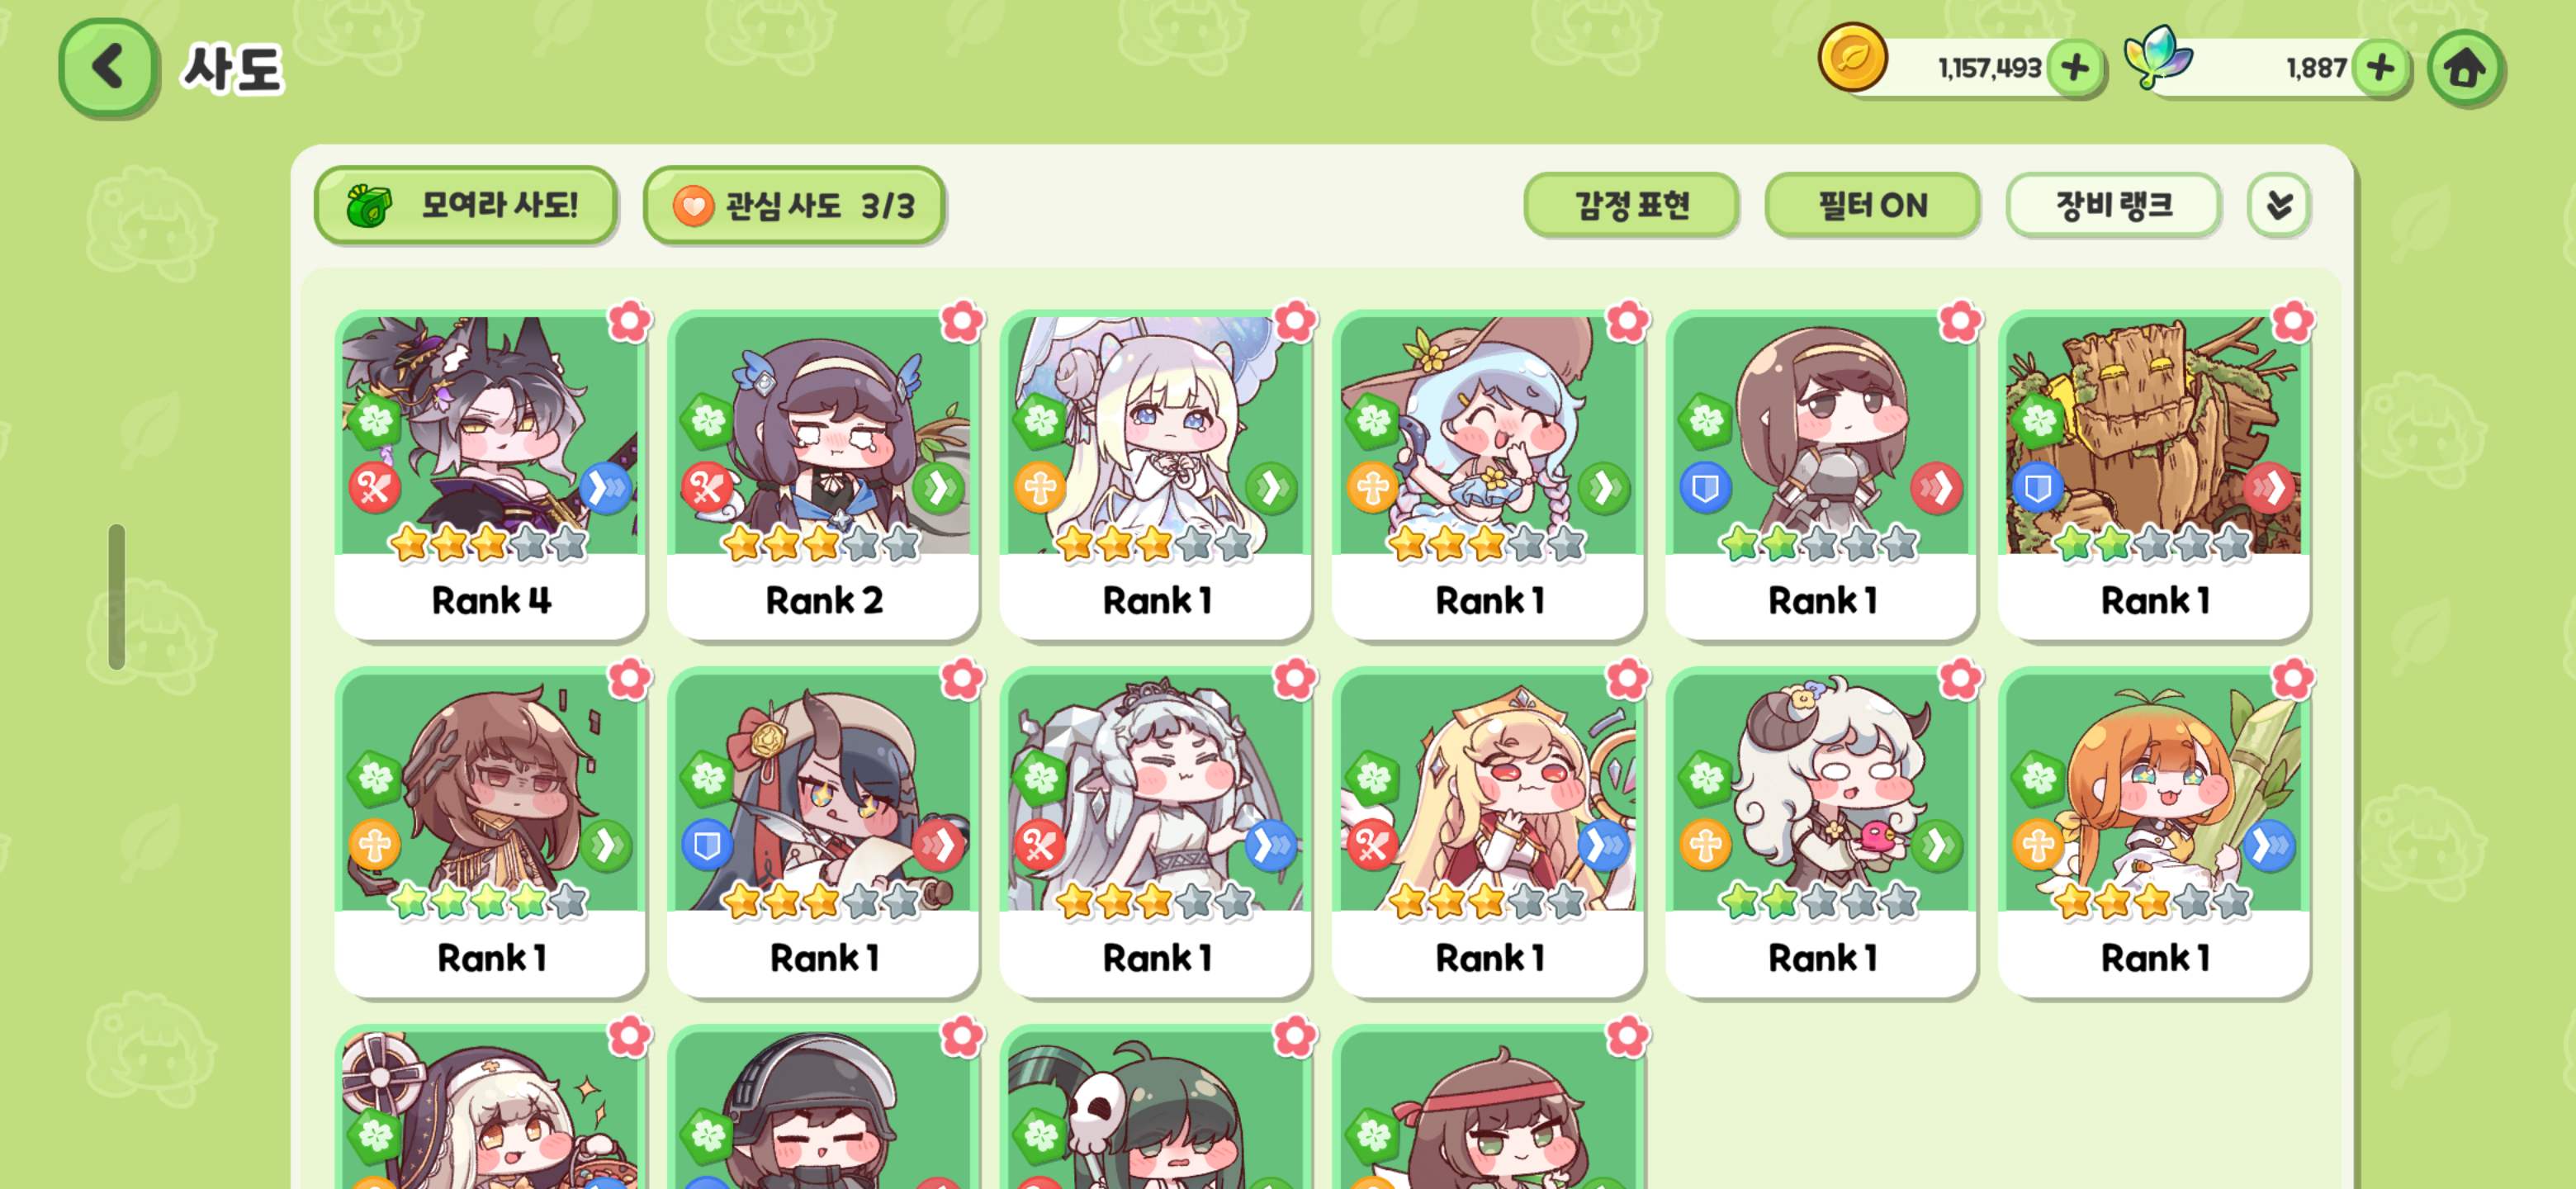Select the 모여라 사도! tab
The height and width of the screenshot is (1189, 2576).
tap(465, 205)
